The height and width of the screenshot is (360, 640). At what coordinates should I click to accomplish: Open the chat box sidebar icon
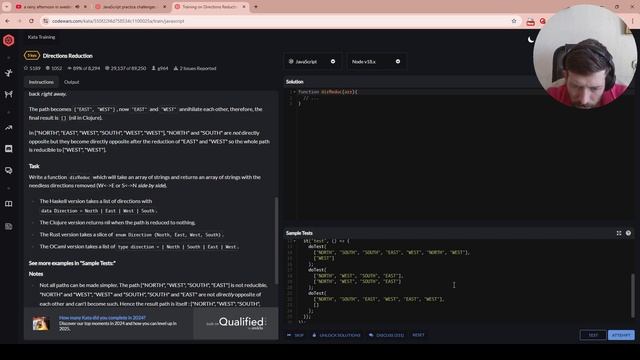coord(9,149)
